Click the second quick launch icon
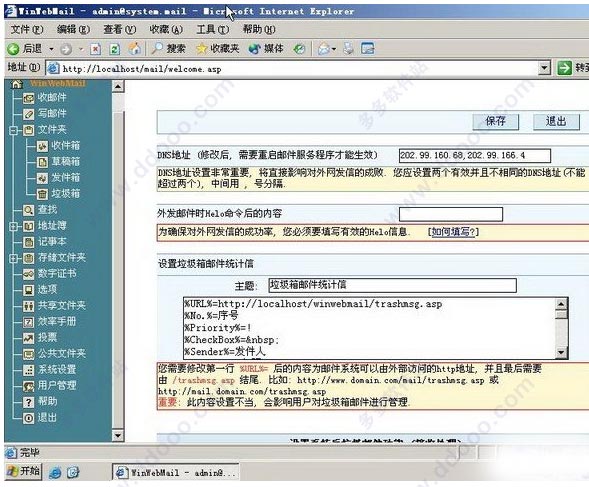This screenshot has width=589, height=487. point(73,472)
